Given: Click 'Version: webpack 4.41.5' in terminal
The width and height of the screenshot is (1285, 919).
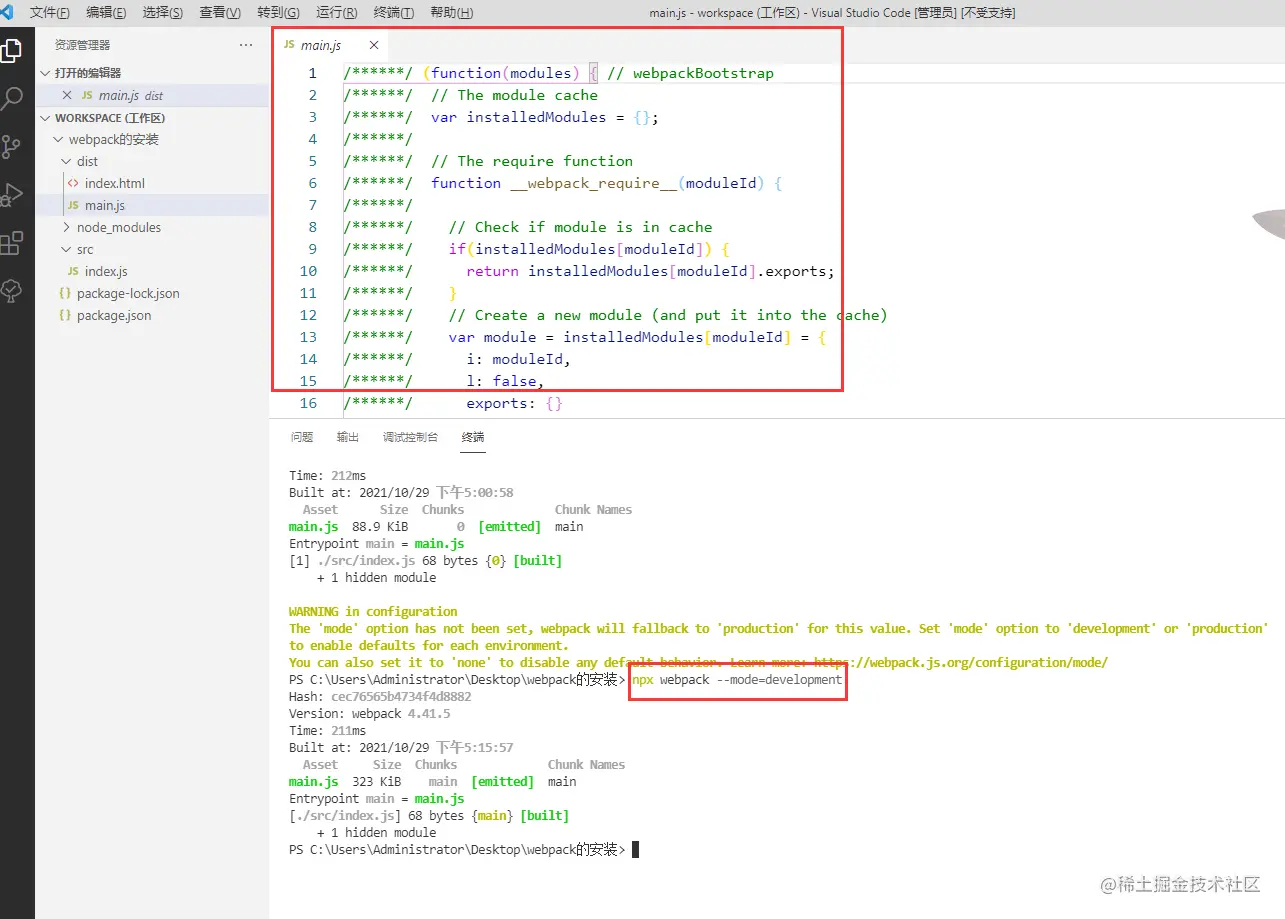Looking at the screenshot, I should point(370,713).
